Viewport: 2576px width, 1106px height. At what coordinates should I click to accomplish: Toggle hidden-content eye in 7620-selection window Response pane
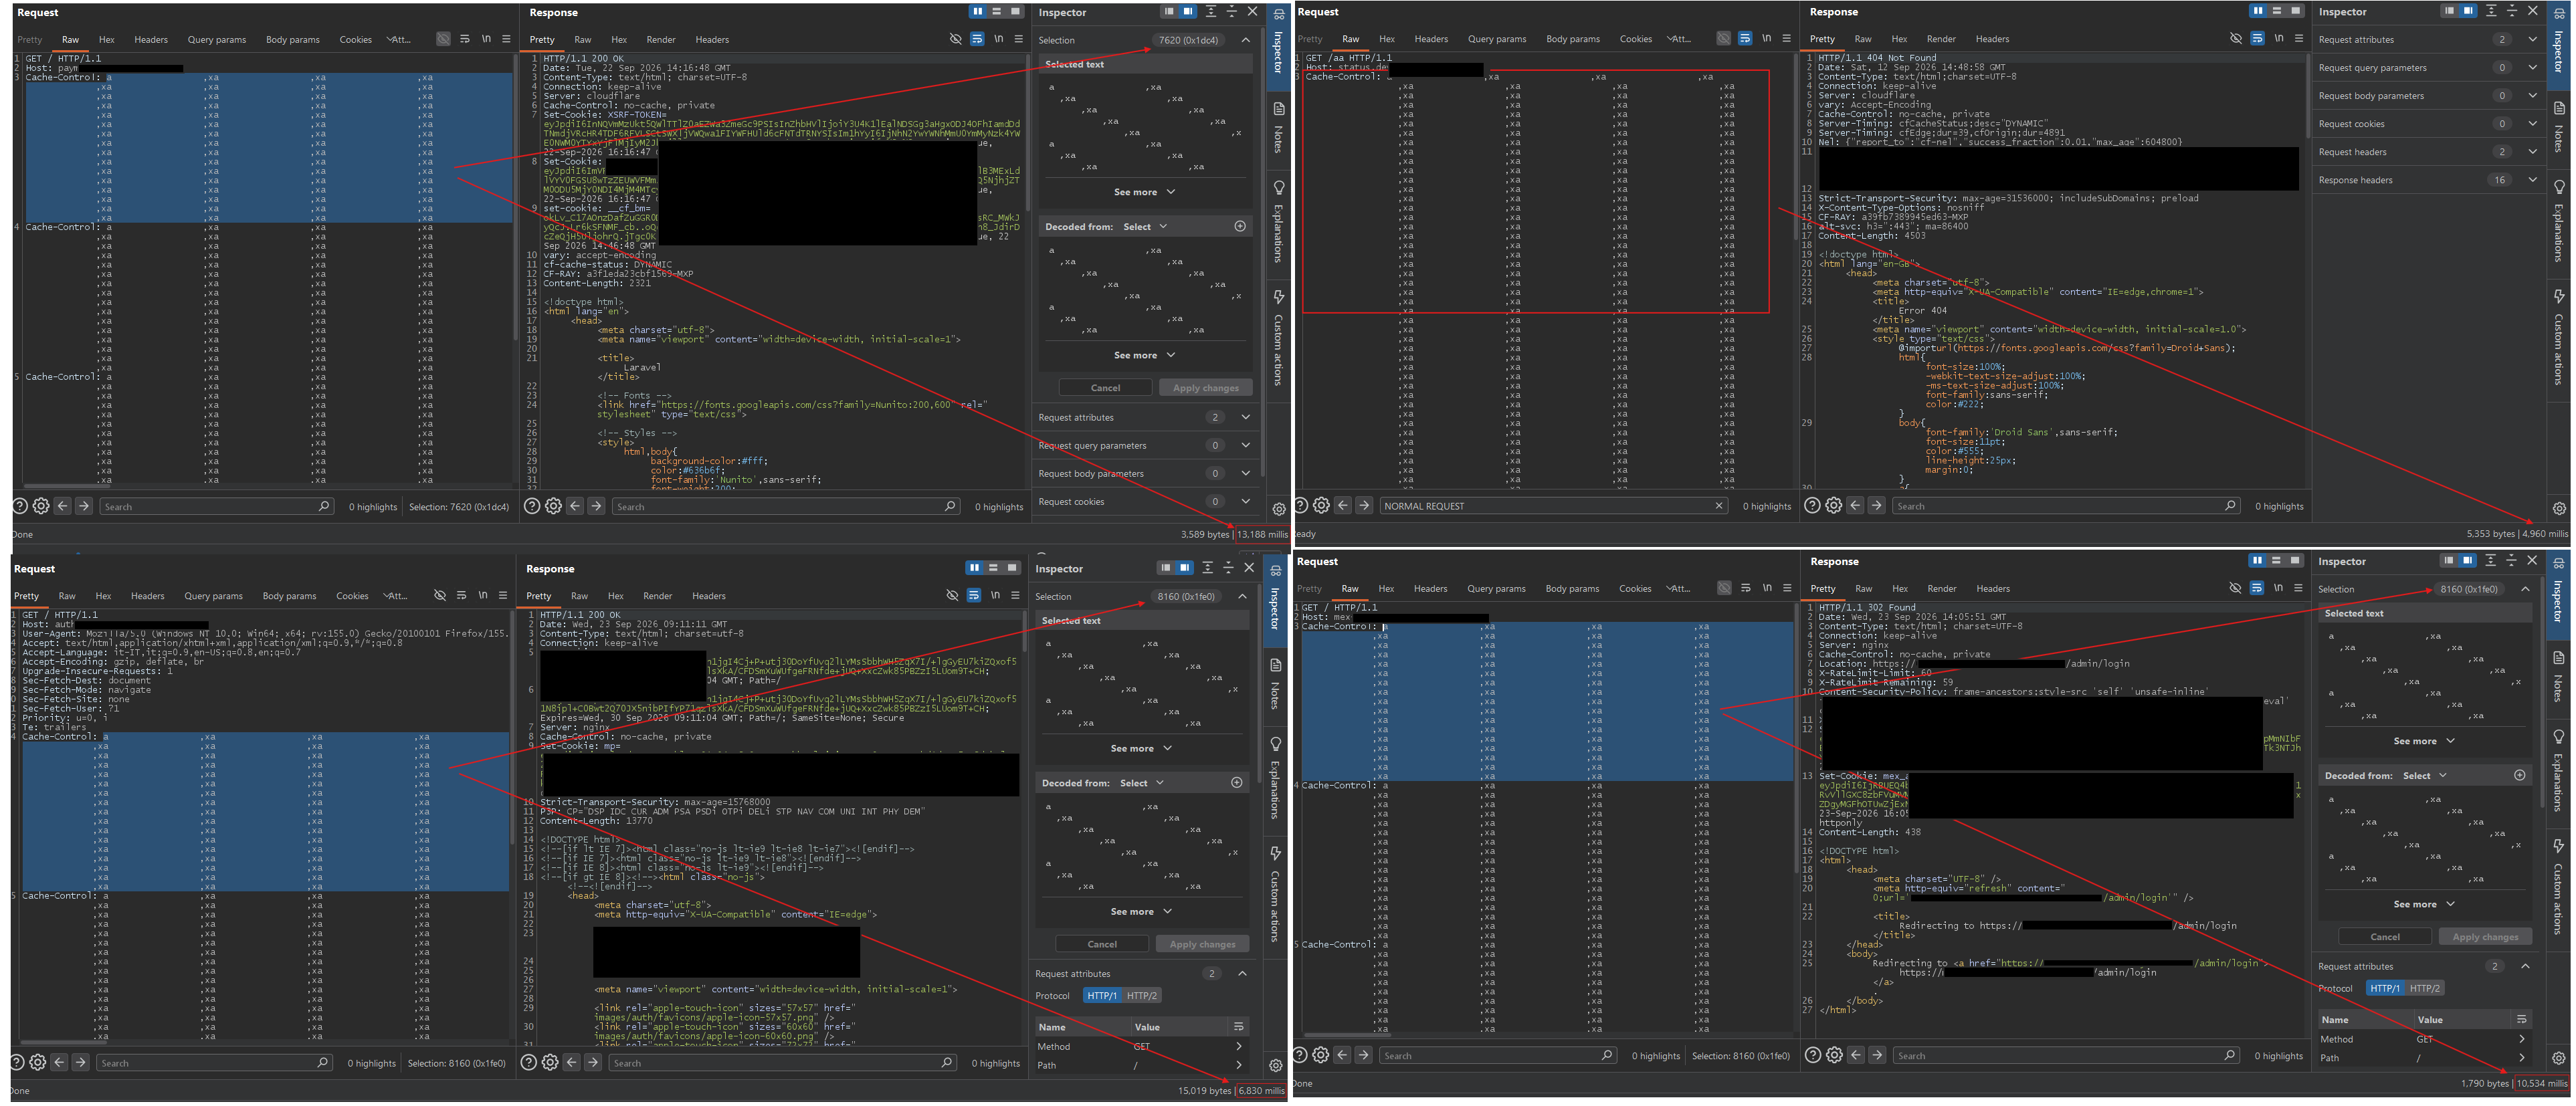click(955, 39)
